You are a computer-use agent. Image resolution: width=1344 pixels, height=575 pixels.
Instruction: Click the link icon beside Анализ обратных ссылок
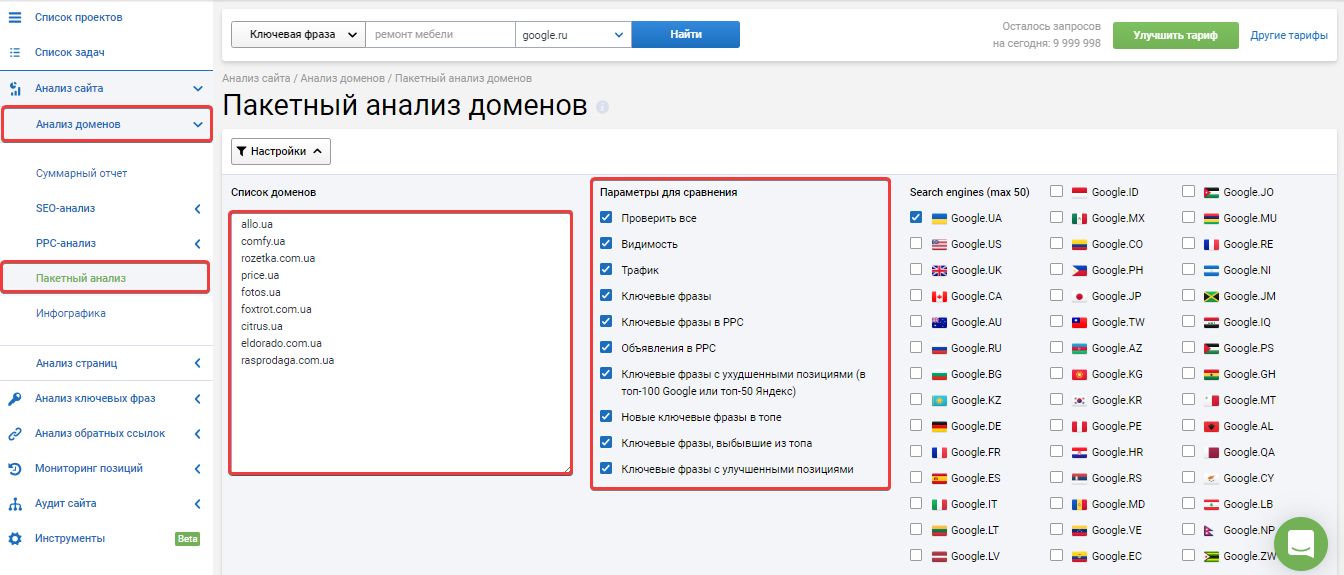click(x=15, y=433)
